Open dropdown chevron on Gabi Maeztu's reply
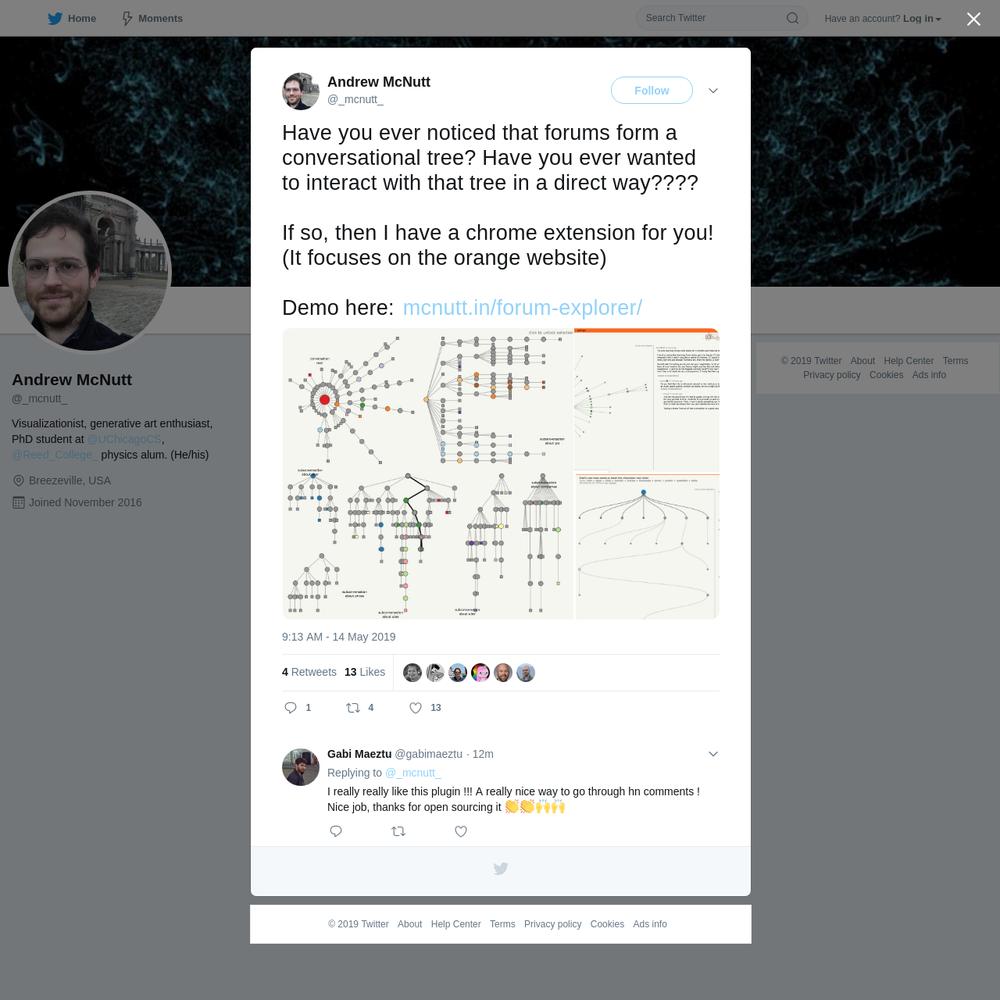 [x=713, y=754]
